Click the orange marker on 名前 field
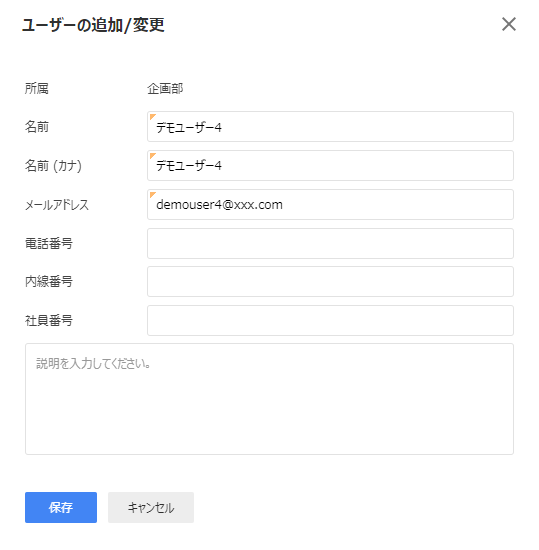 tap(152, 116)
